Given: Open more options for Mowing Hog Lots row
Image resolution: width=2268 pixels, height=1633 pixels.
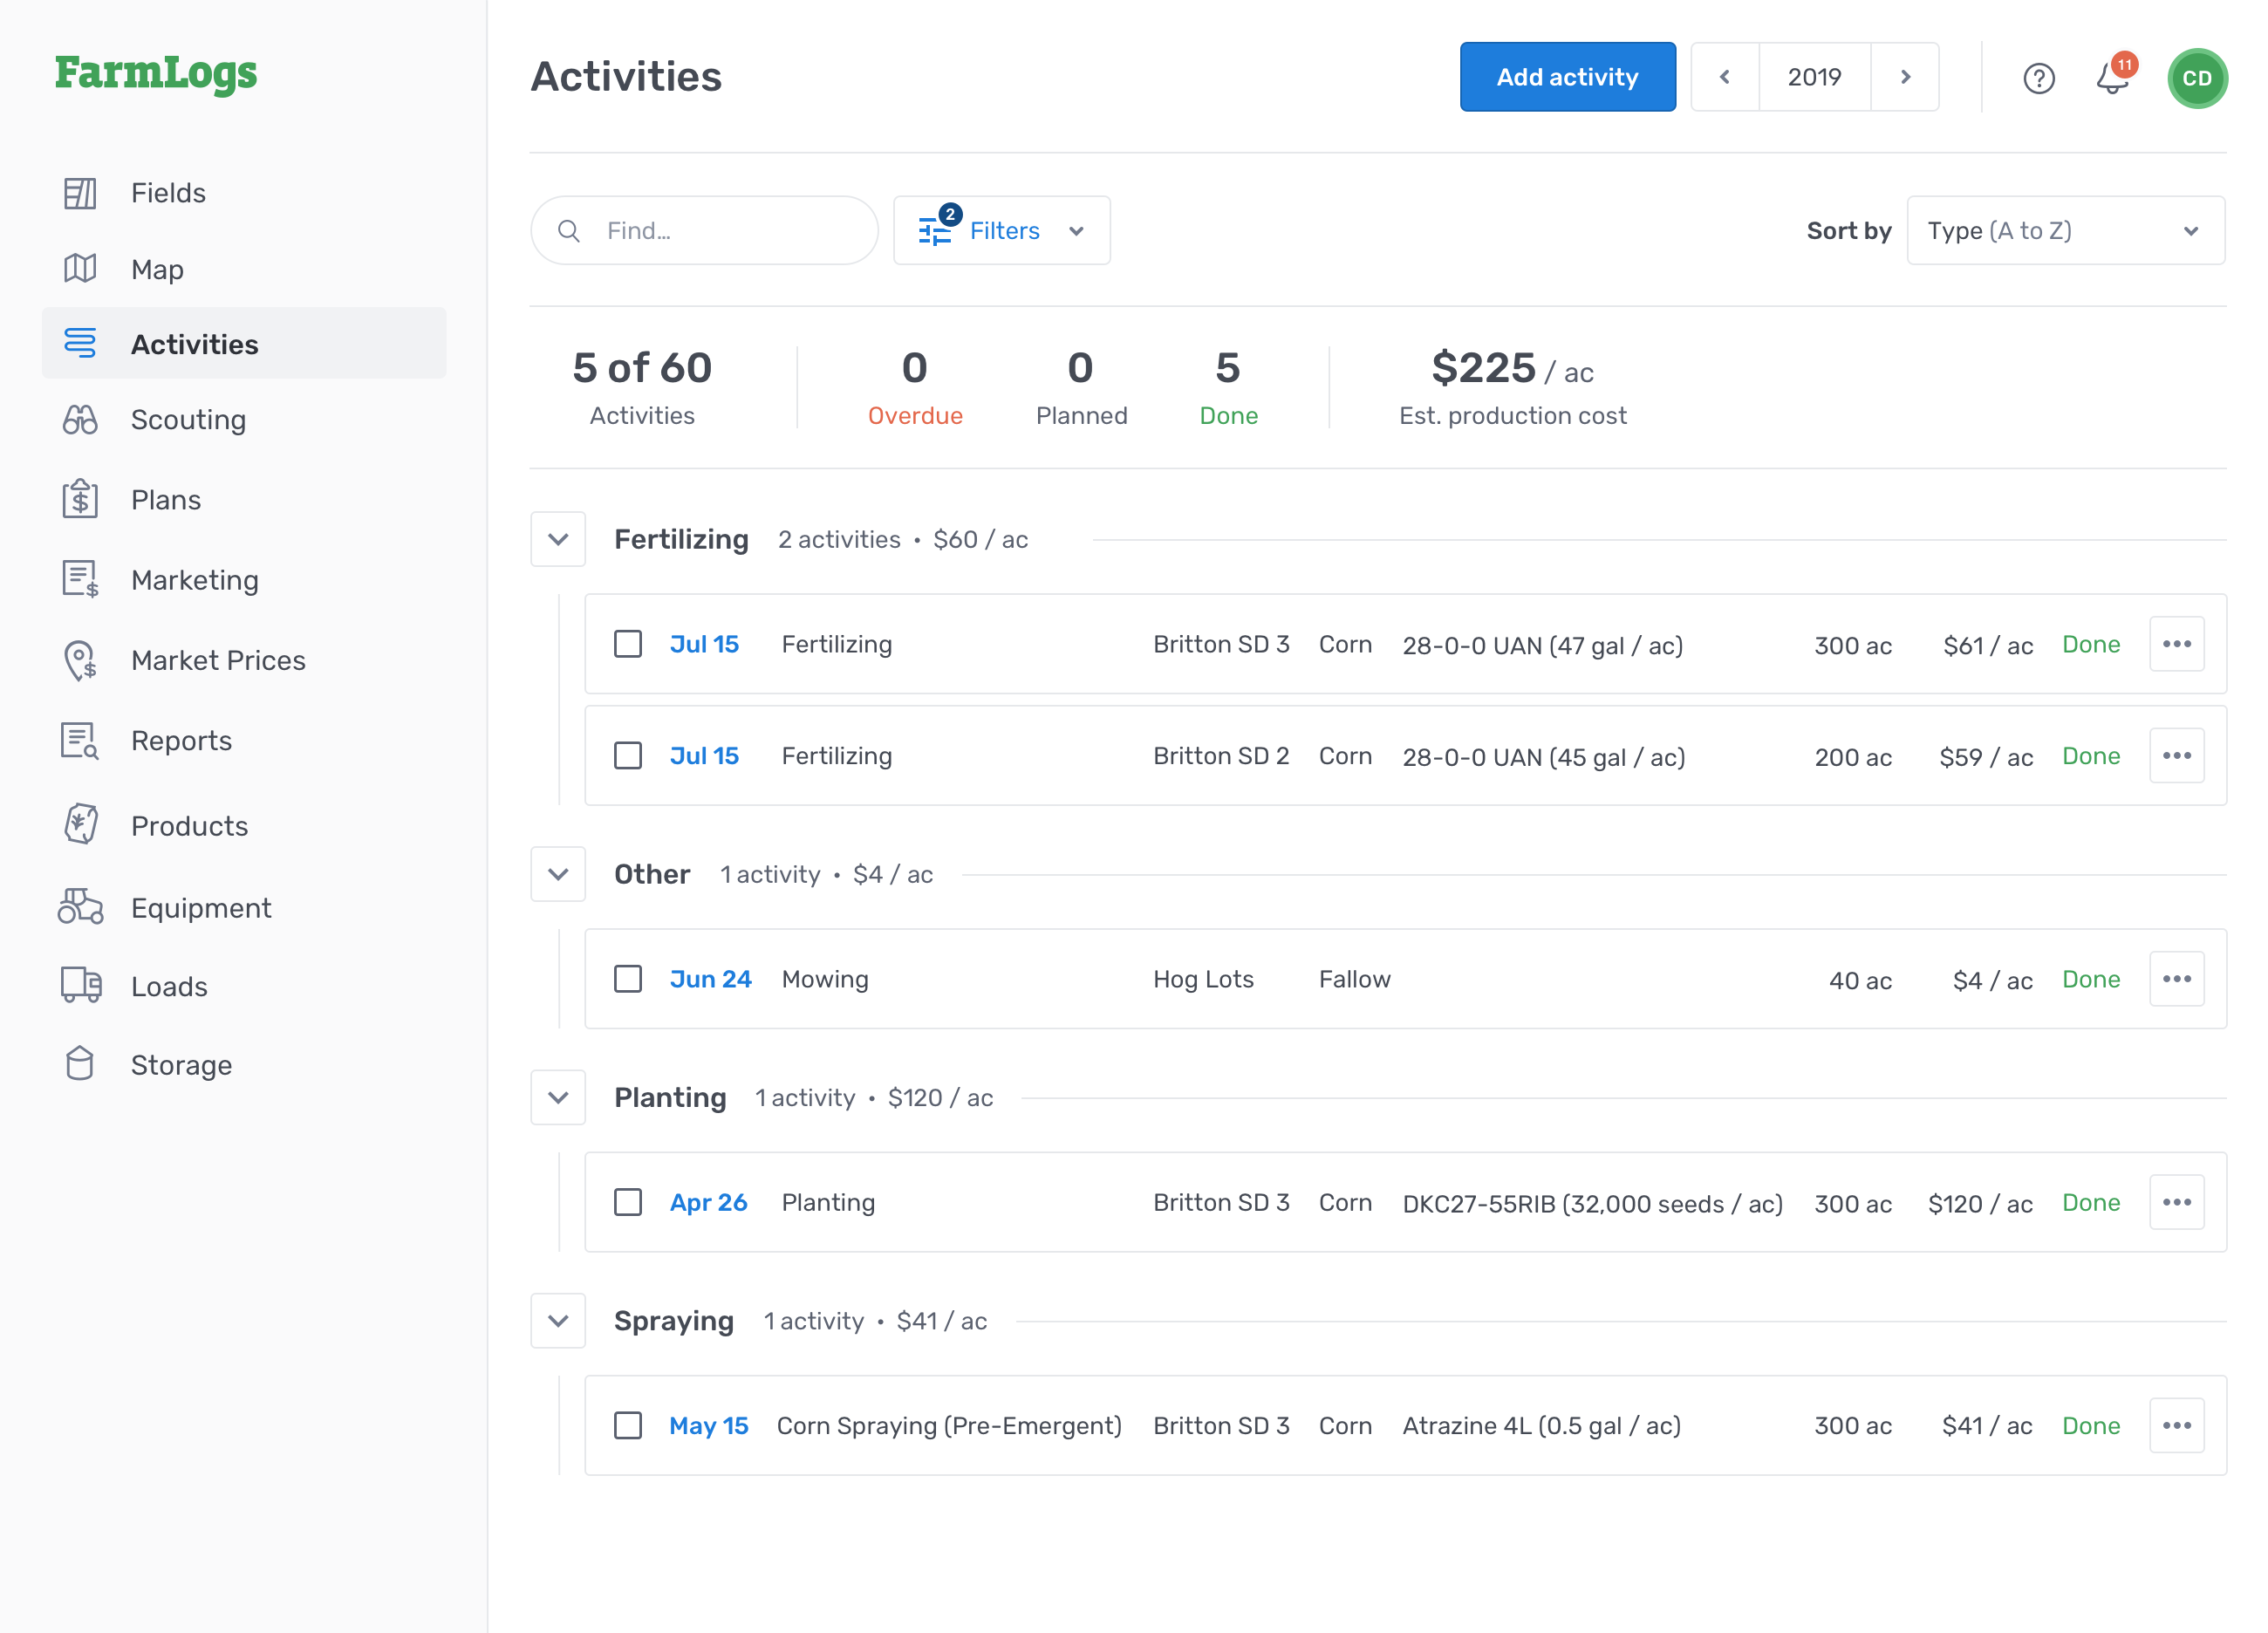Looking at the screenshot, I should tap(2177, 979).
